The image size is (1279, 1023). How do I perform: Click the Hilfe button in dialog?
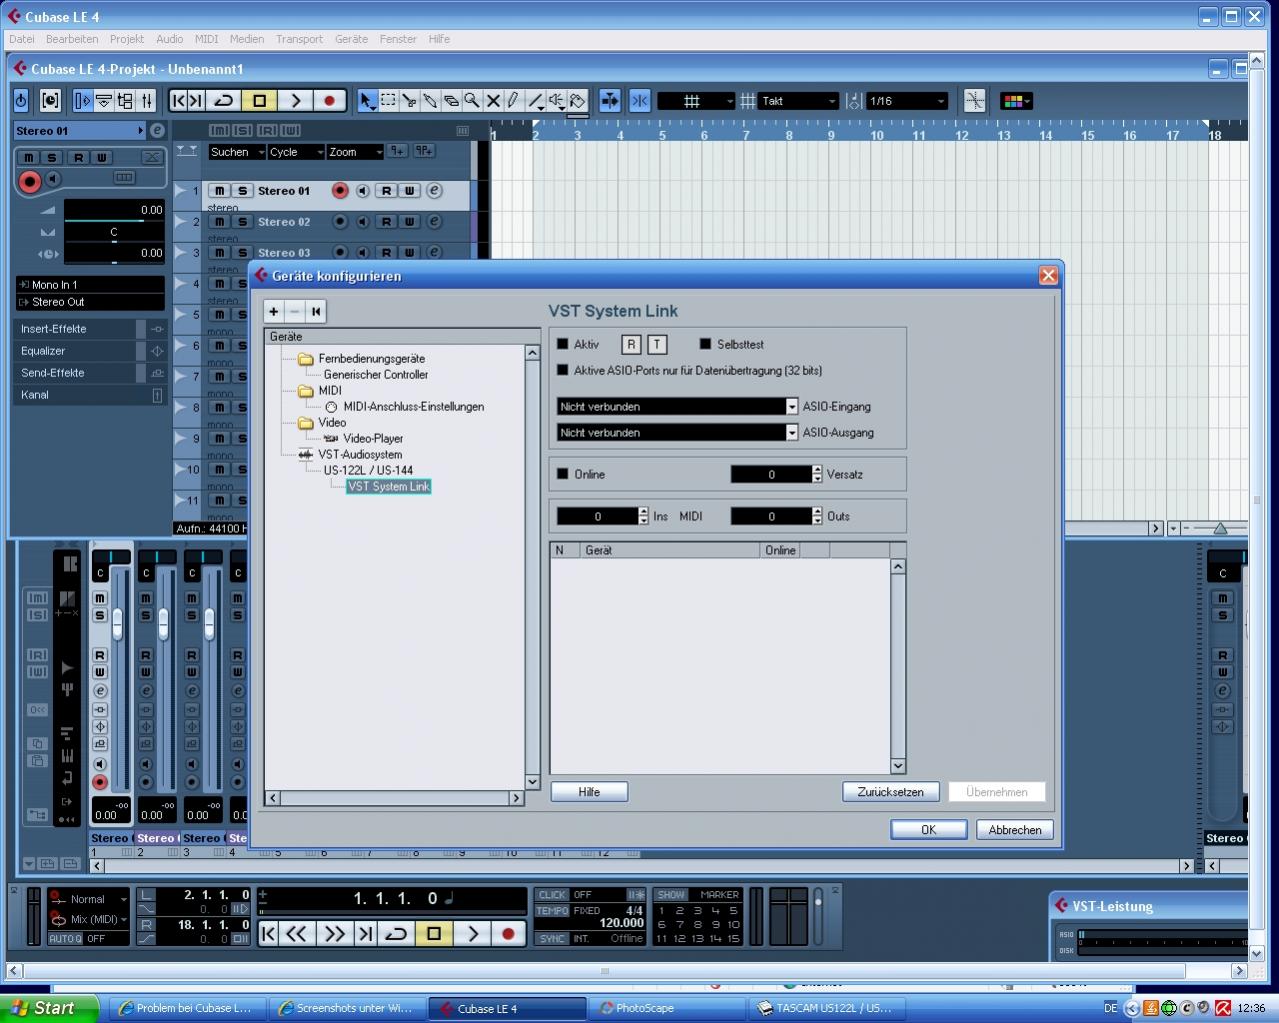coord(589,792)
